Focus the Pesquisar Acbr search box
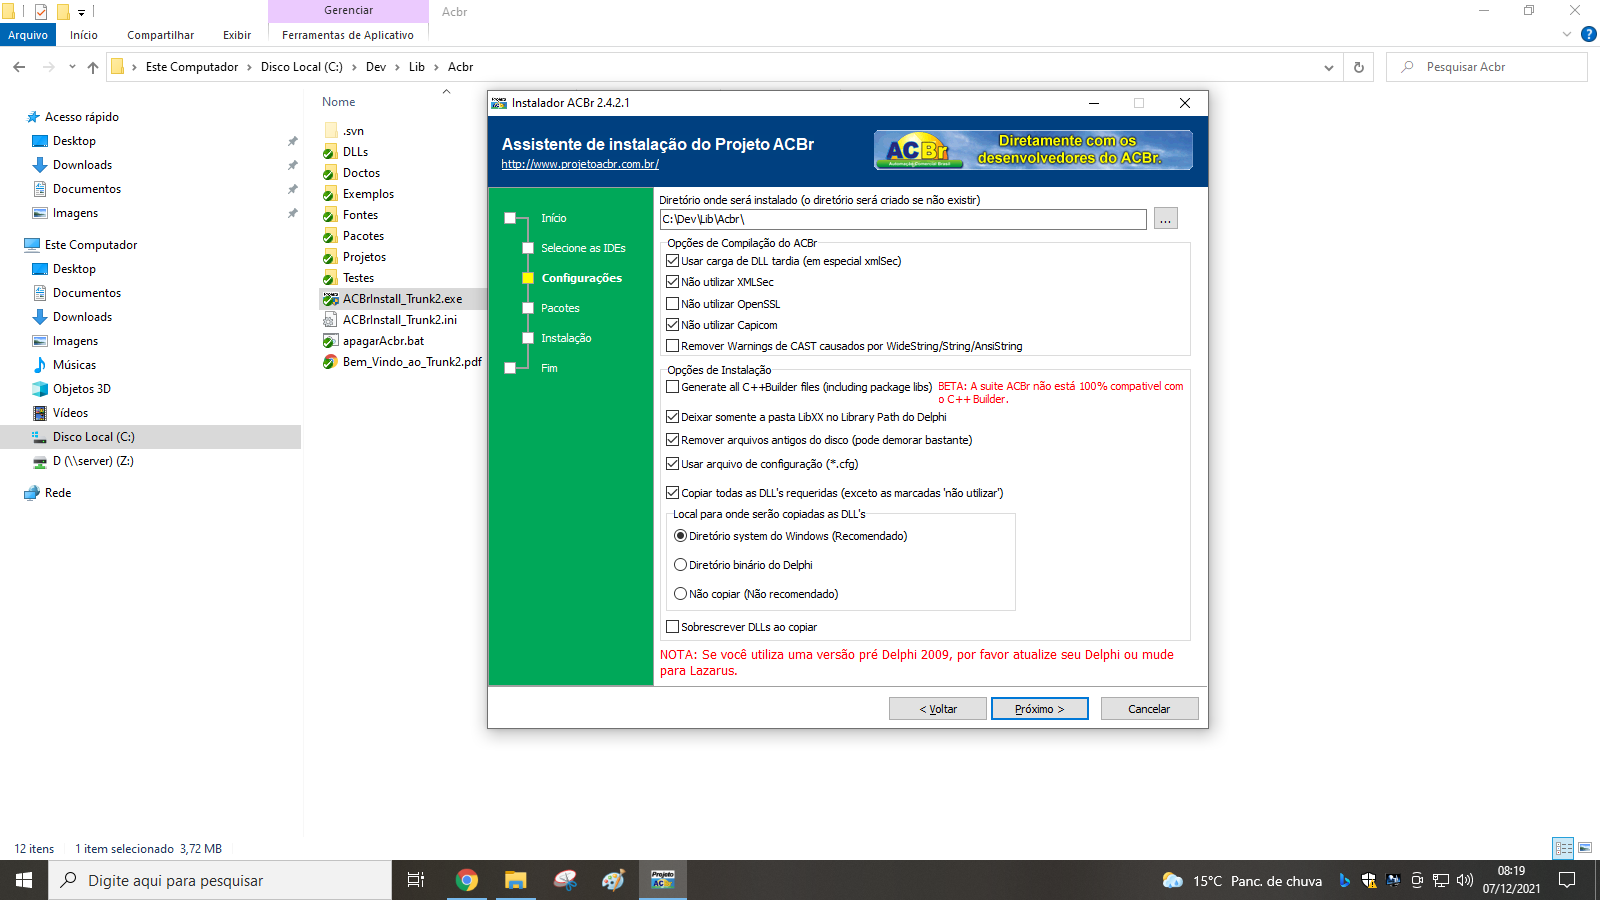This screenshot has height=900, width=1600. coord(1487,67)
